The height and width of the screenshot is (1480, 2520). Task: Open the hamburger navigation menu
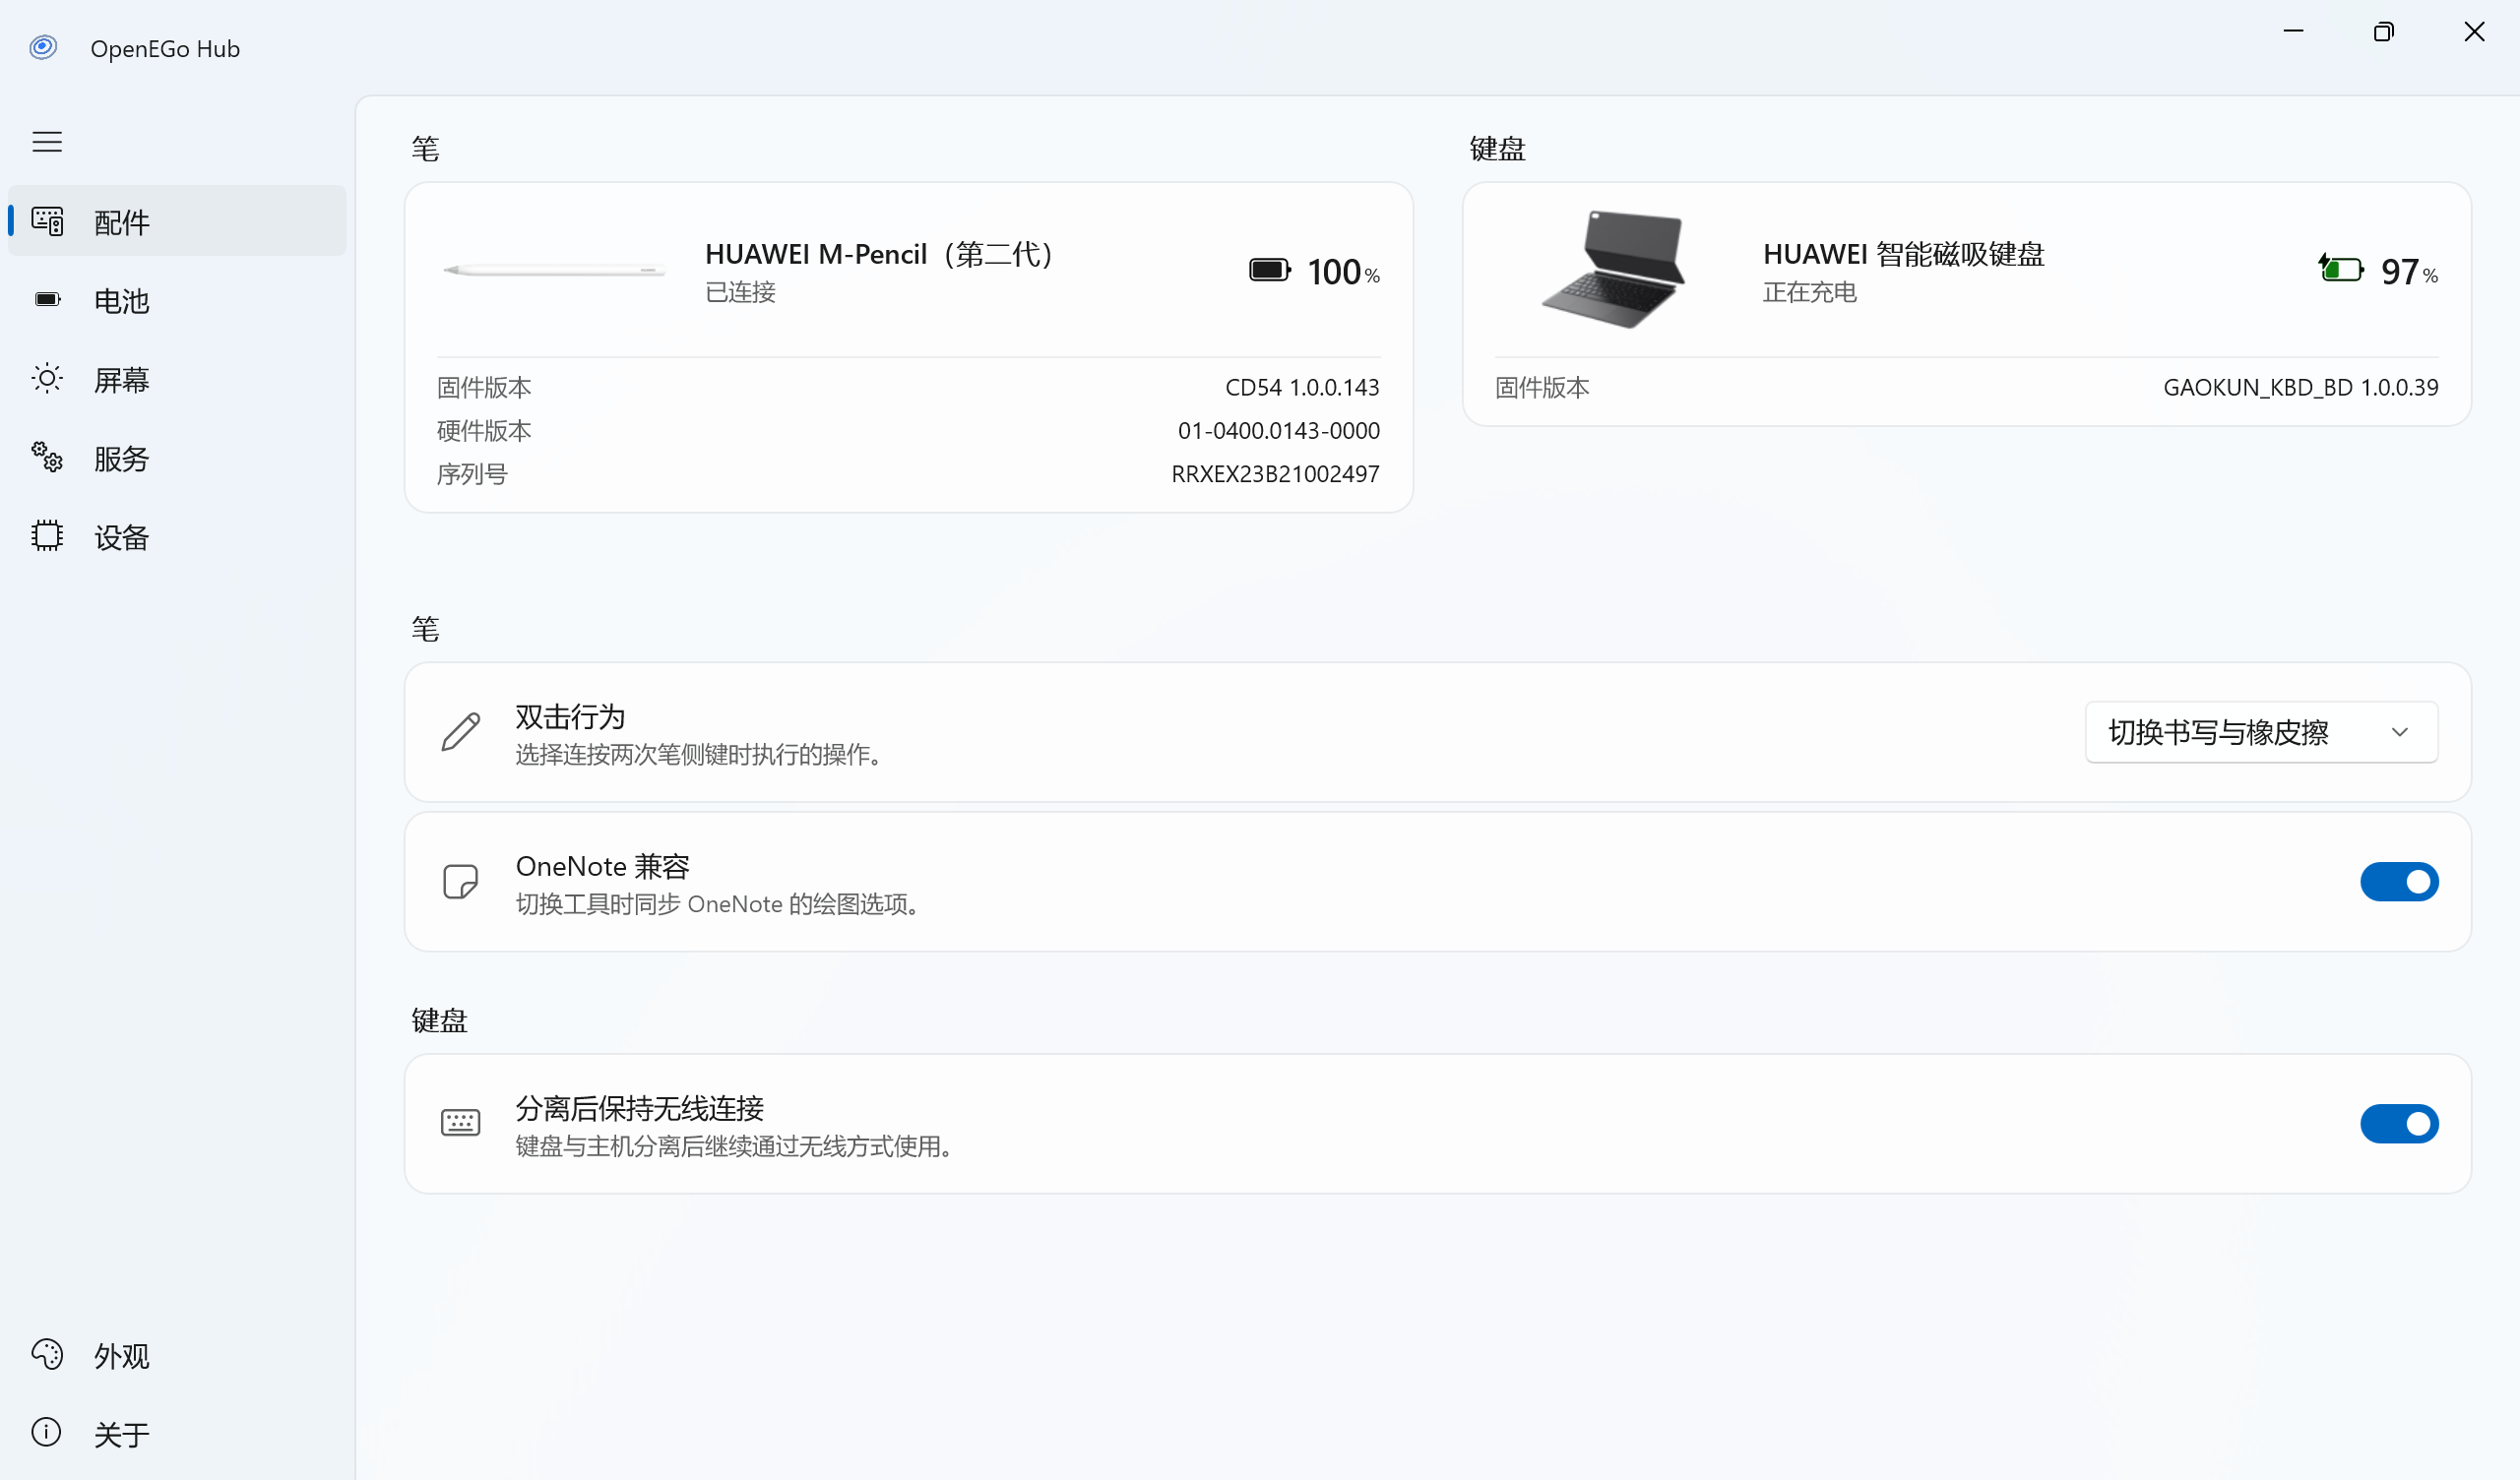click(47, 142)
